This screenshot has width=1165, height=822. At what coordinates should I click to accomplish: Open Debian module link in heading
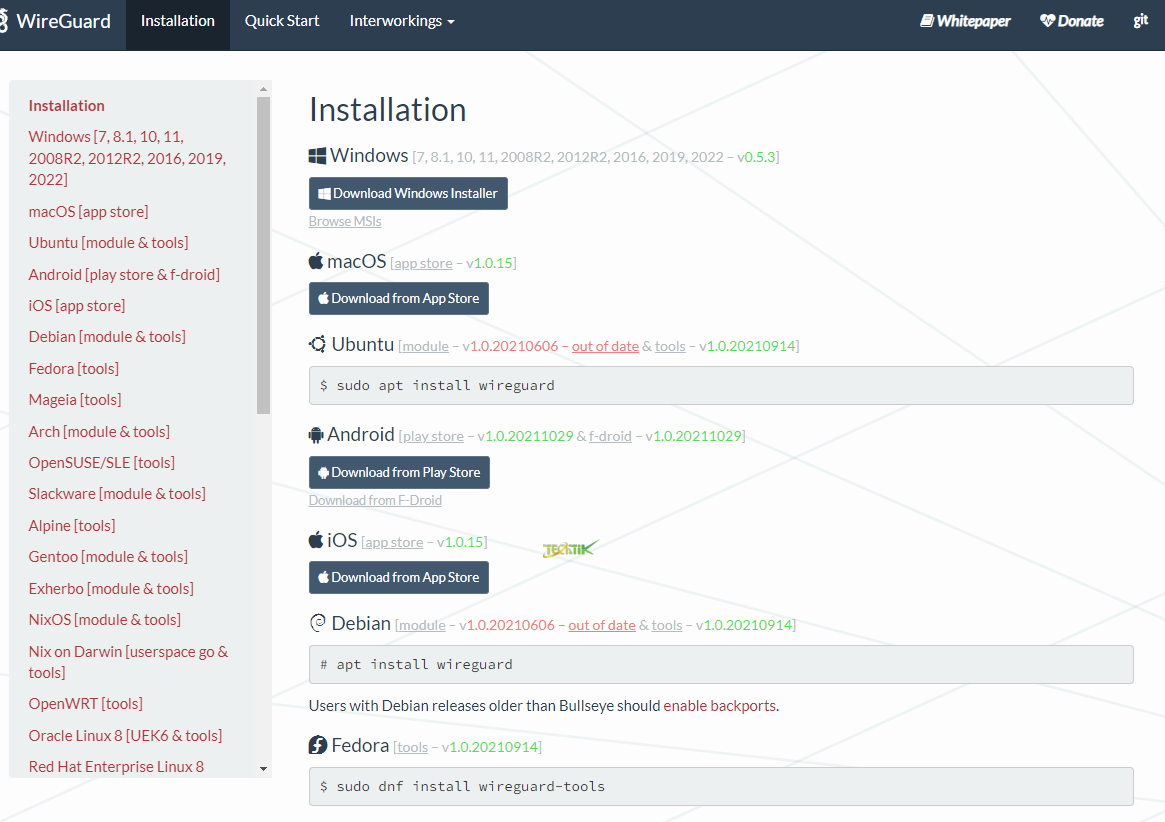[x=422, y=625]
